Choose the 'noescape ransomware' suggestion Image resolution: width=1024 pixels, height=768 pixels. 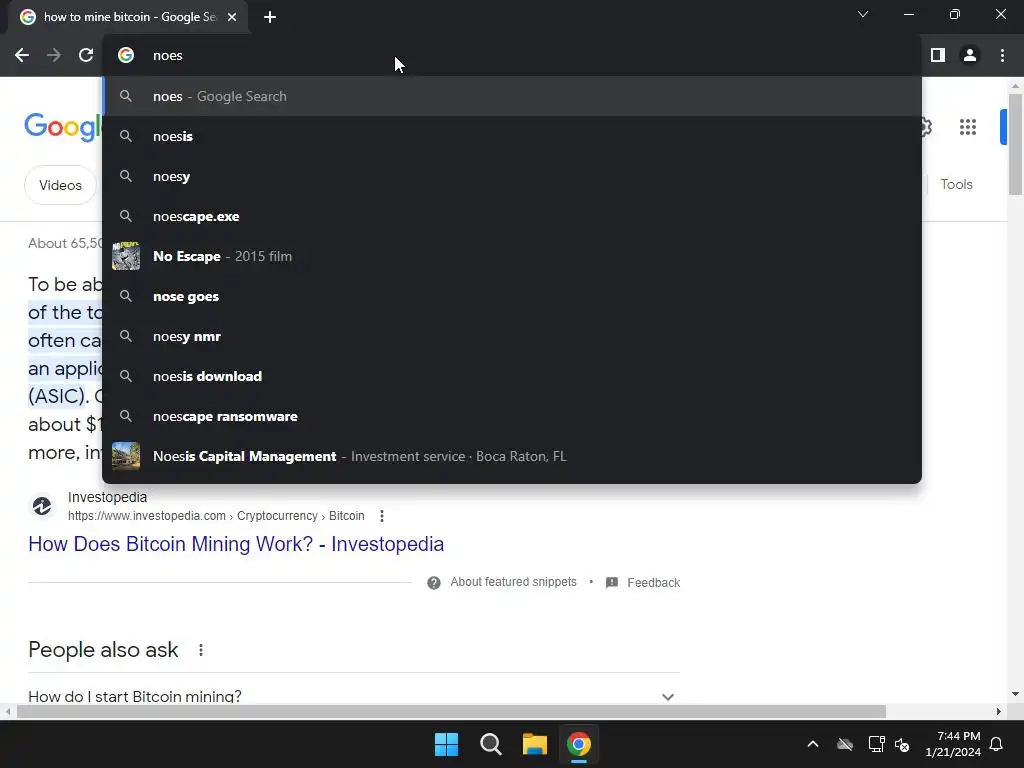point(512,416)
